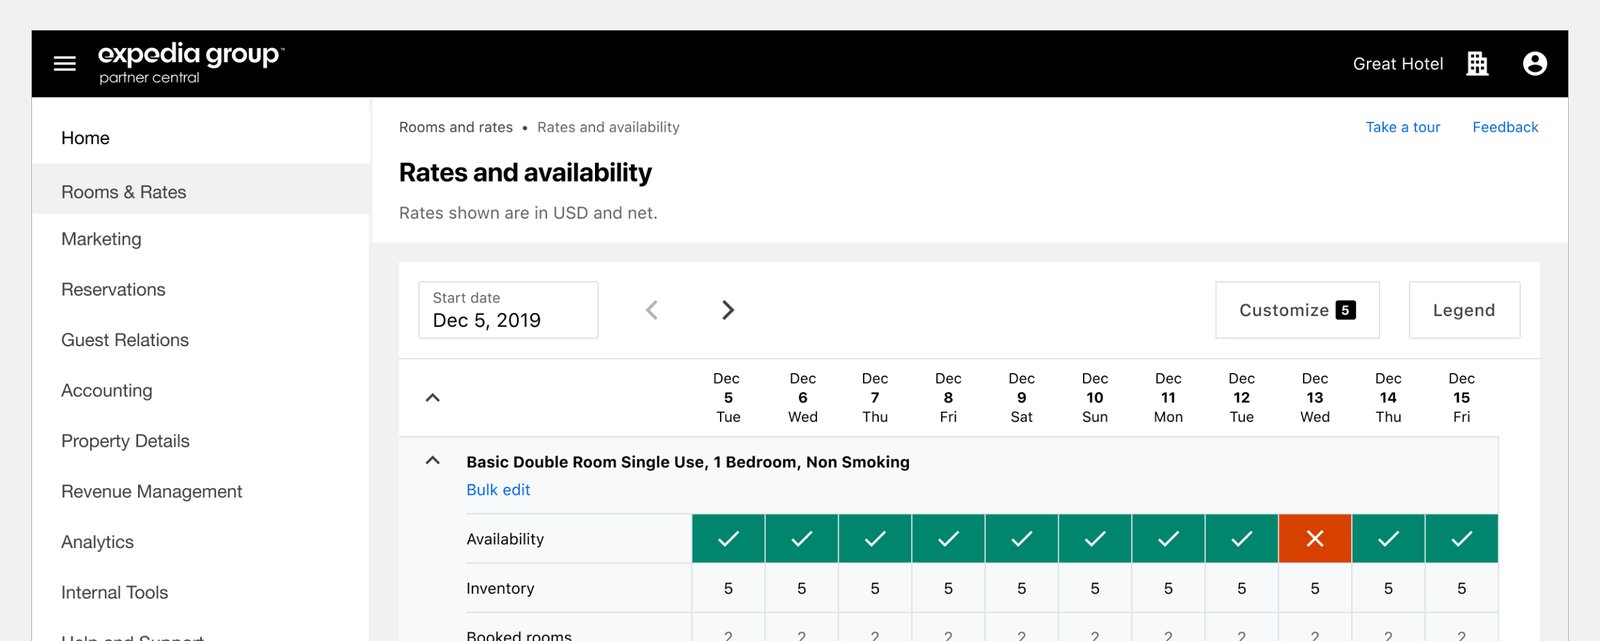Screen dimensions: 1600x641
Task: Select Rooms & Rates in the sidebar
Action: tap(201, 189)
